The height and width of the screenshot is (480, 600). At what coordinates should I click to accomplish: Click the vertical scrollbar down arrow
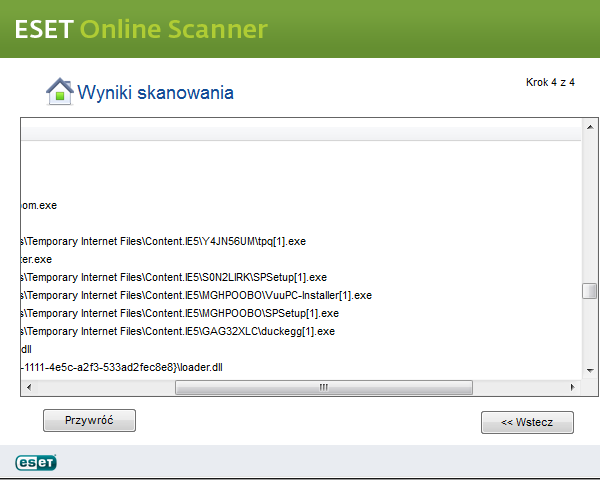(x=590, y=370)
